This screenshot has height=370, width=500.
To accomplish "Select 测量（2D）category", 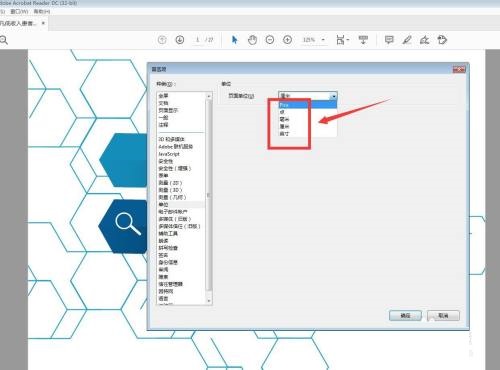I will pos(170,183).
